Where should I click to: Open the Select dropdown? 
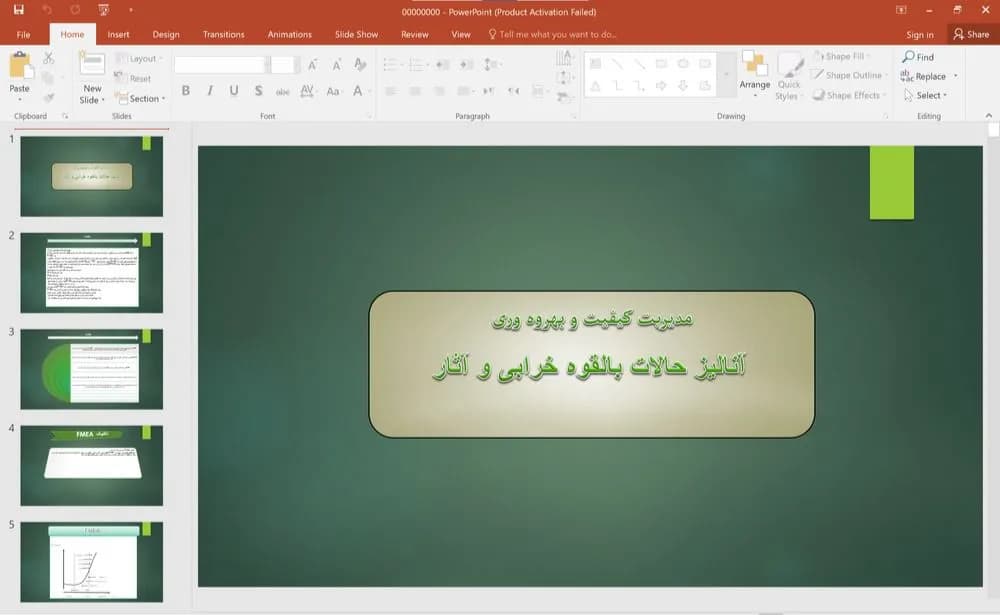click(x=925, y=95)
